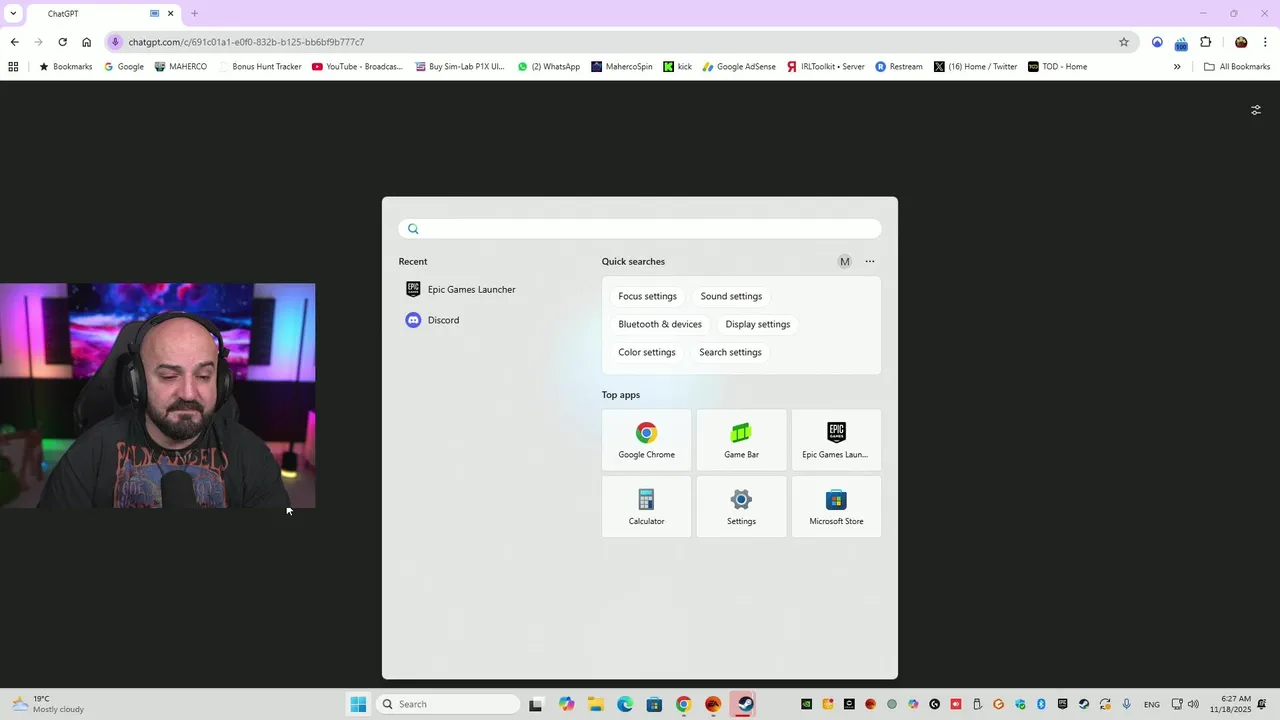Viewport: 1280px width, 720px height.
Task: Choose the Display settings quick search
Action: (x=757, y=324)
